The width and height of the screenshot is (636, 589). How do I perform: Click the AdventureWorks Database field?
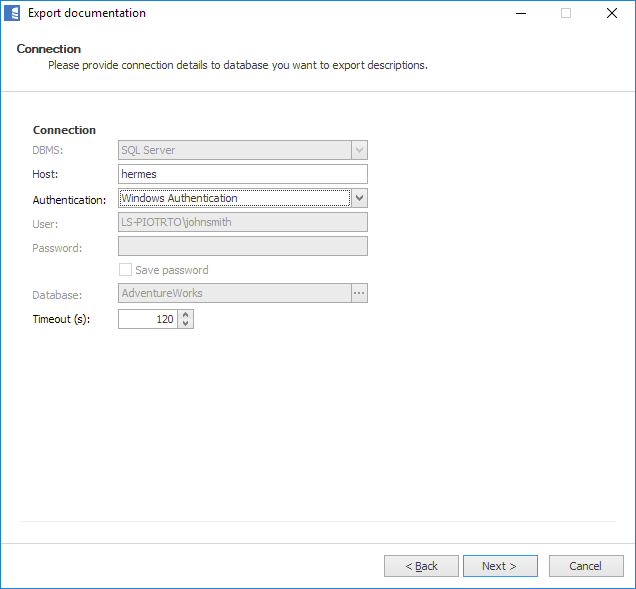234,293
